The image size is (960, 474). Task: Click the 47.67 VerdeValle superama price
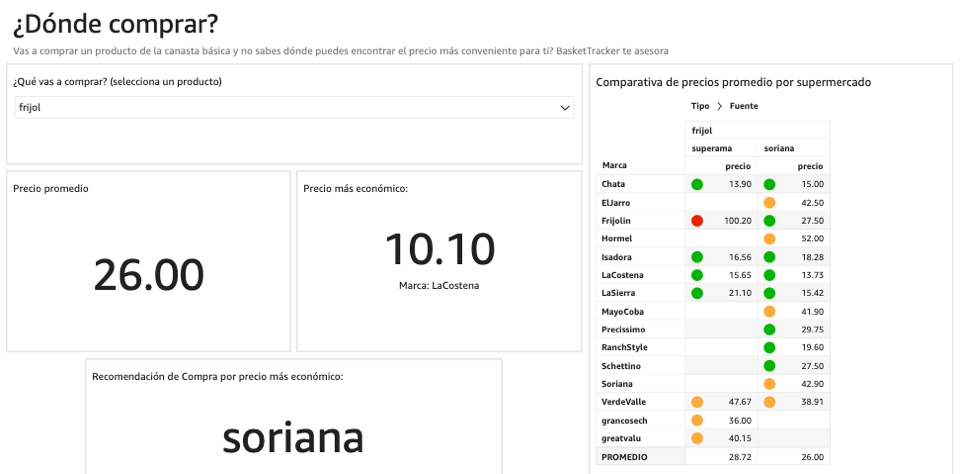point(740,402)
